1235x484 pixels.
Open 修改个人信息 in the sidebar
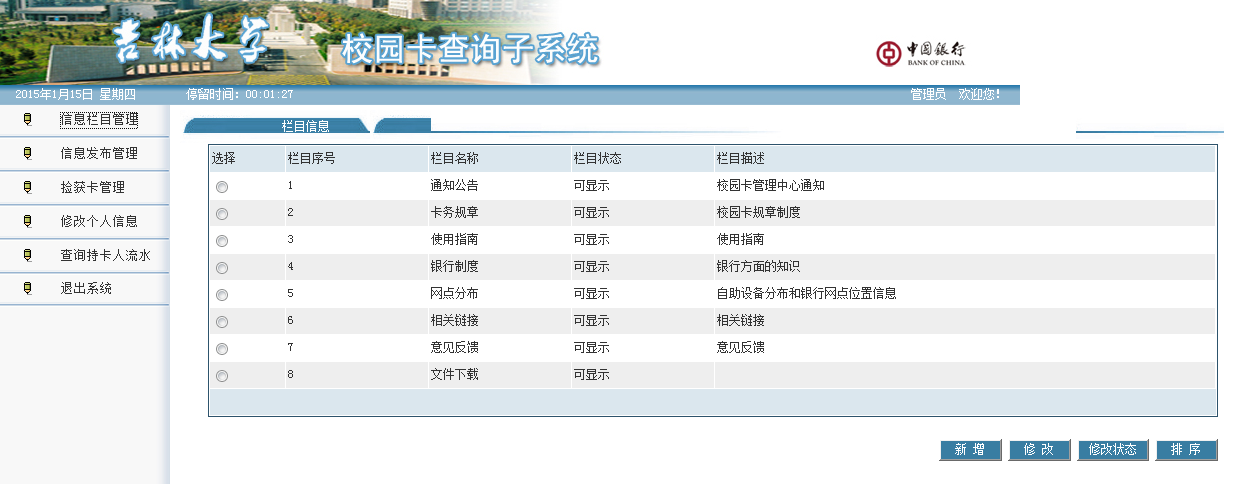99,221
